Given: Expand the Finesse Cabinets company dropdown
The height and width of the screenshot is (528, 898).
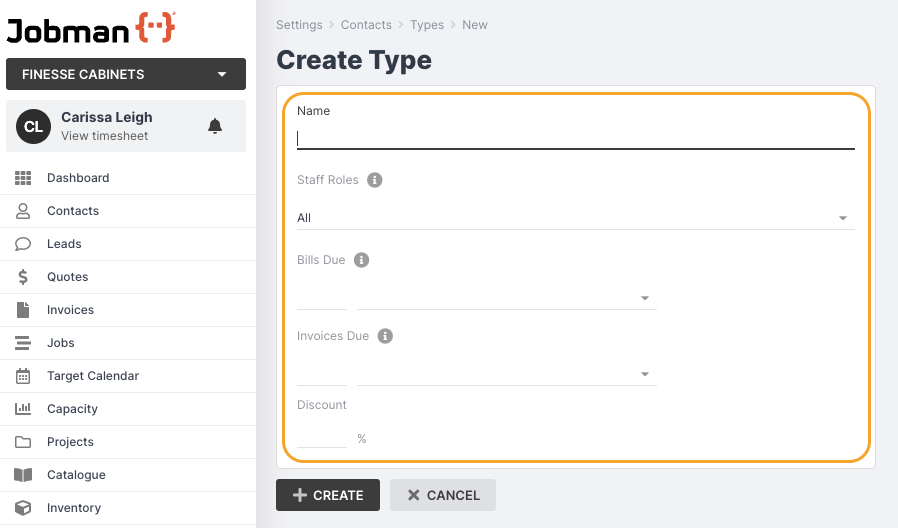Looking at the screenshot, I should 126,74.
